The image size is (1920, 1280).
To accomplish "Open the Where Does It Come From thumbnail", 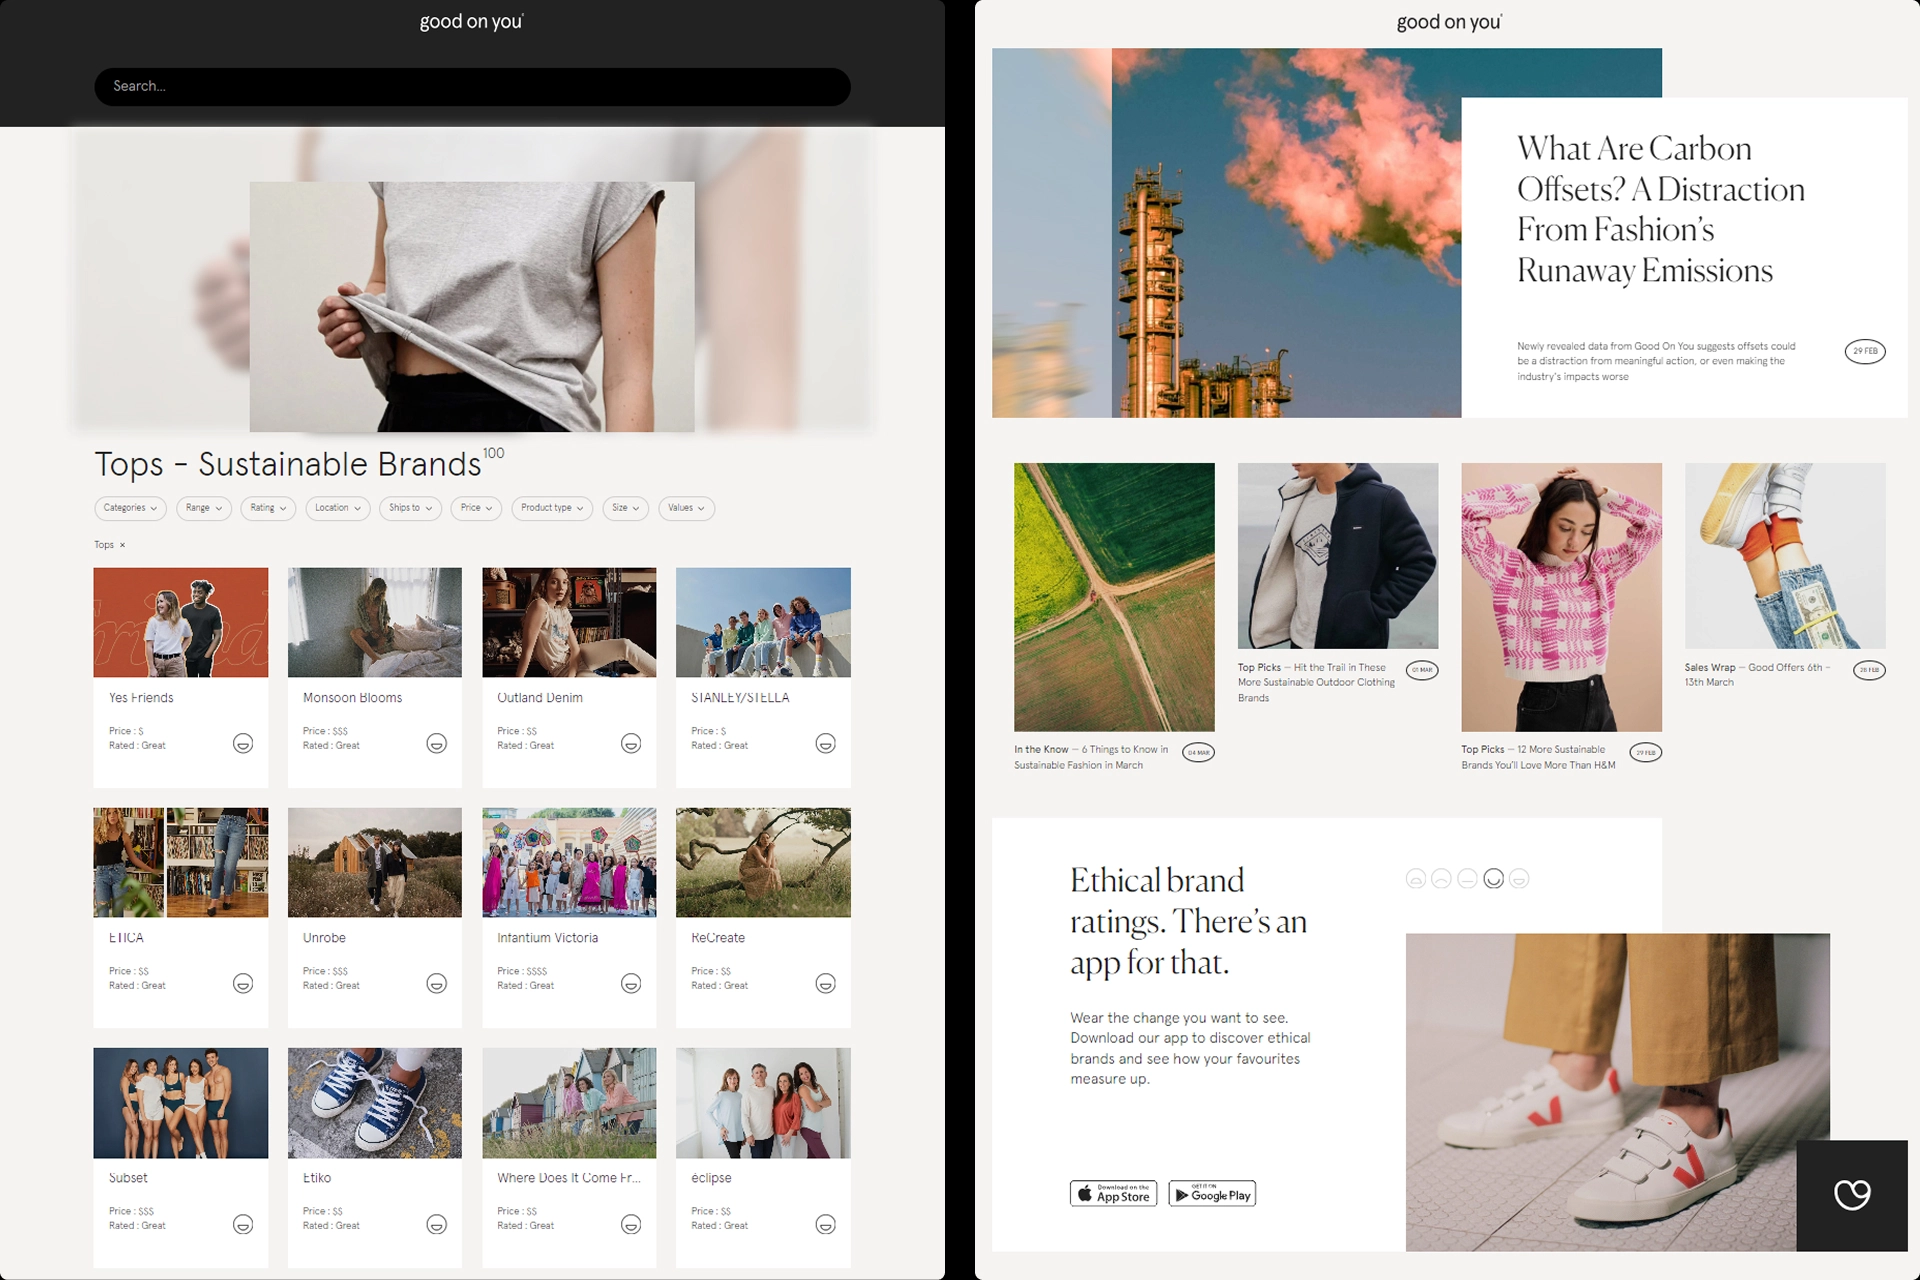I will pos(569,1103).
